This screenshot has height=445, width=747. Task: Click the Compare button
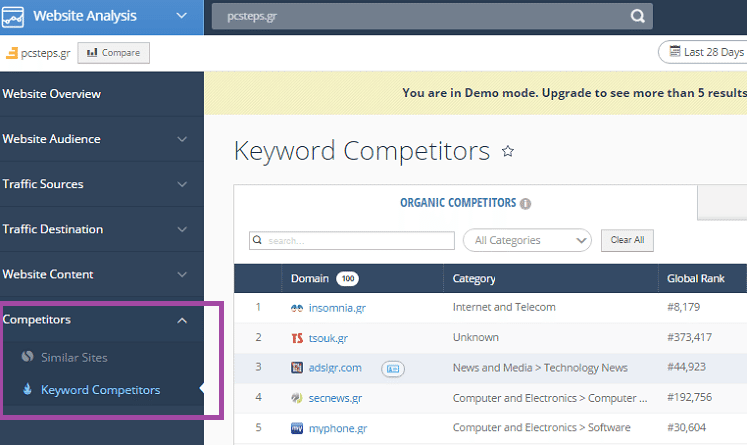[x=113, y=52]
